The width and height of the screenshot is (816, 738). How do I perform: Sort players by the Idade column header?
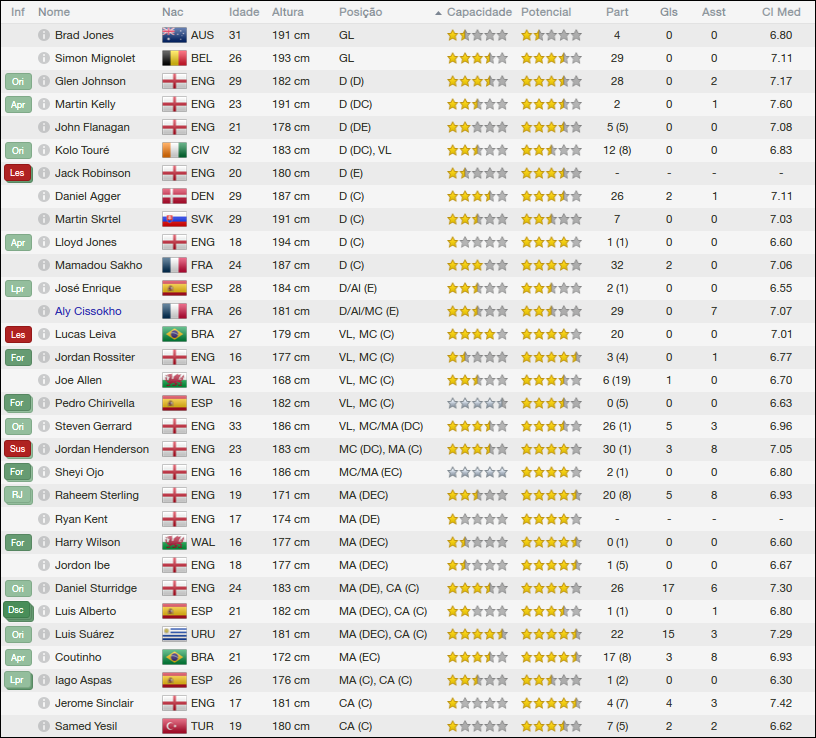(x=243, y=12)
